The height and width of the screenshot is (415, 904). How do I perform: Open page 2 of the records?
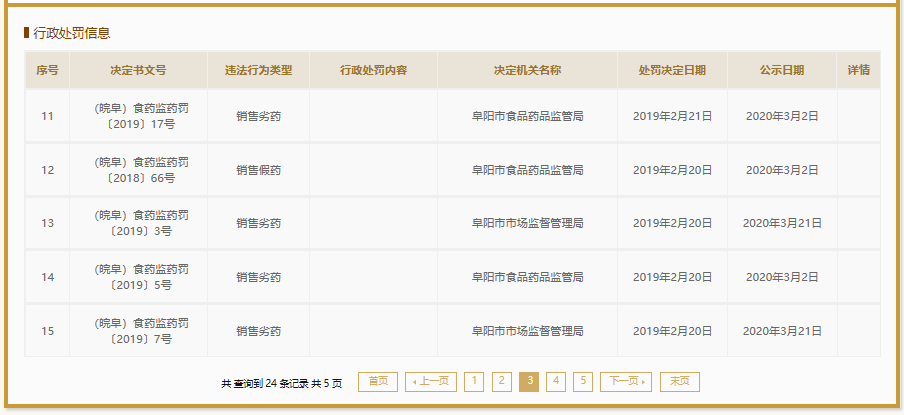[x=502, y=381]
